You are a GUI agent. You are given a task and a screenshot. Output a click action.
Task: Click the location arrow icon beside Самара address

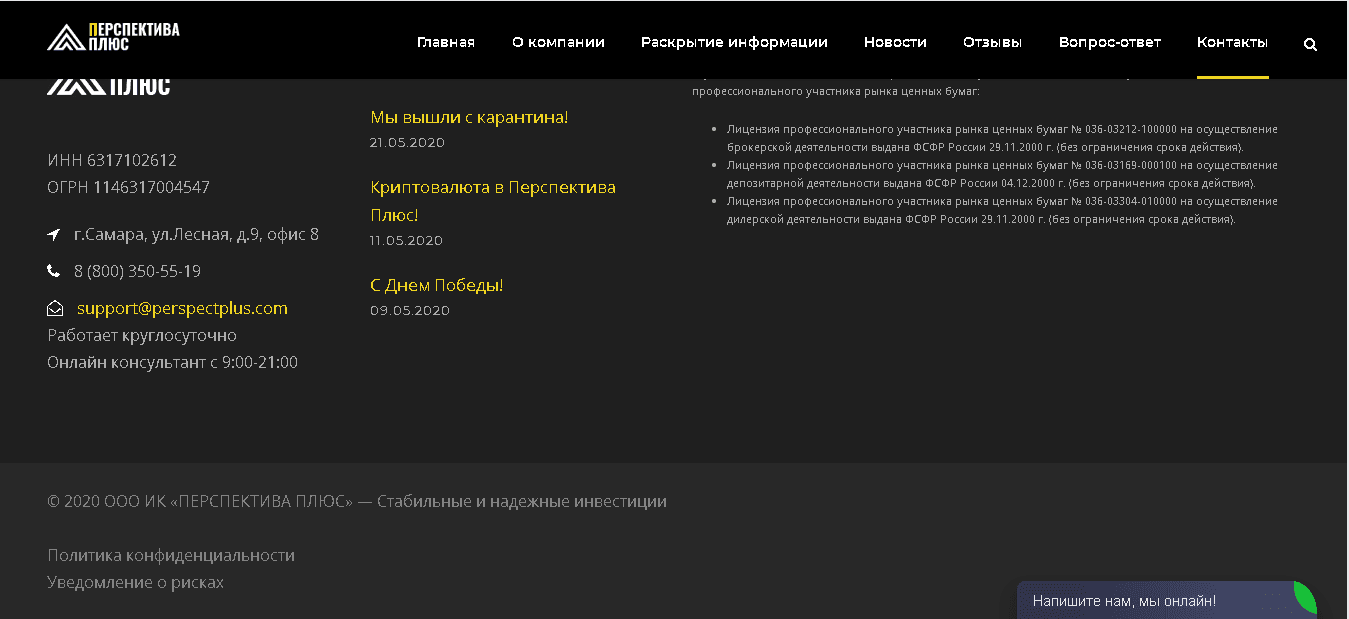point(54,235)
